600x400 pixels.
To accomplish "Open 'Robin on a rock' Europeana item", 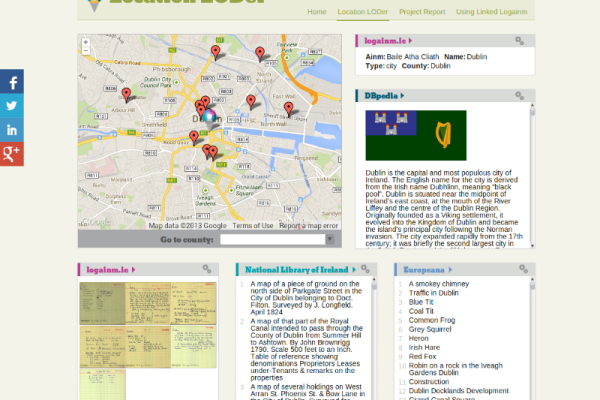I will tap(456, 369).
